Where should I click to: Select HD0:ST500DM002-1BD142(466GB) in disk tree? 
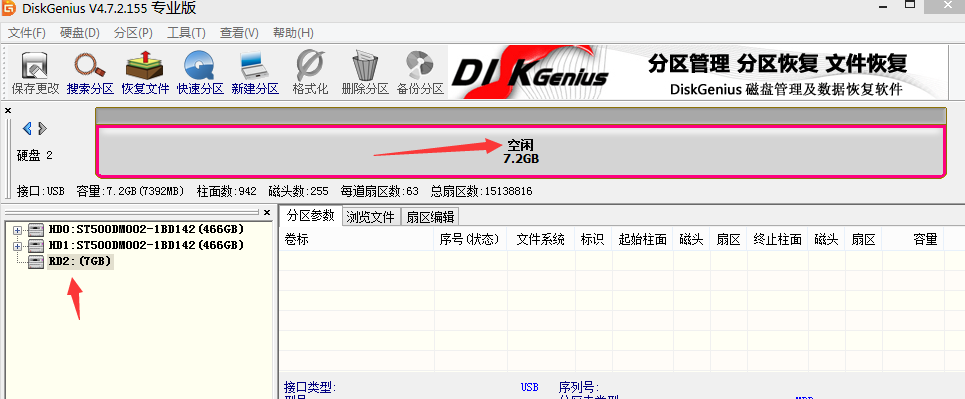pos(146,230)
